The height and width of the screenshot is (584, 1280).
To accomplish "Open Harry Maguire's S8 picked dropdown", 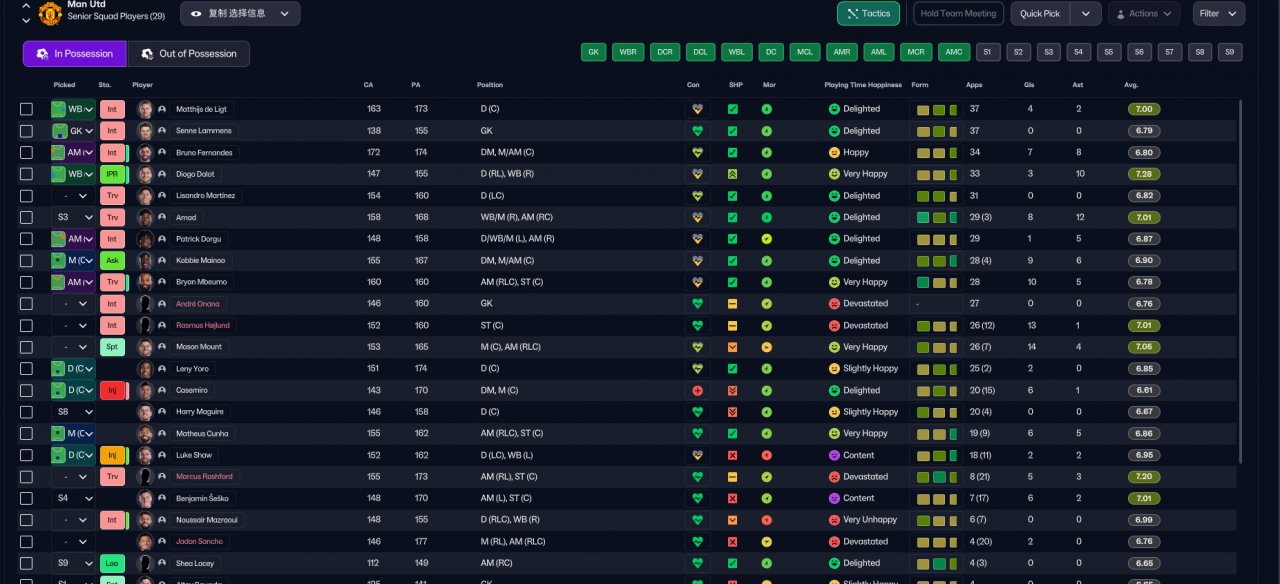I will tap(73, 412).
